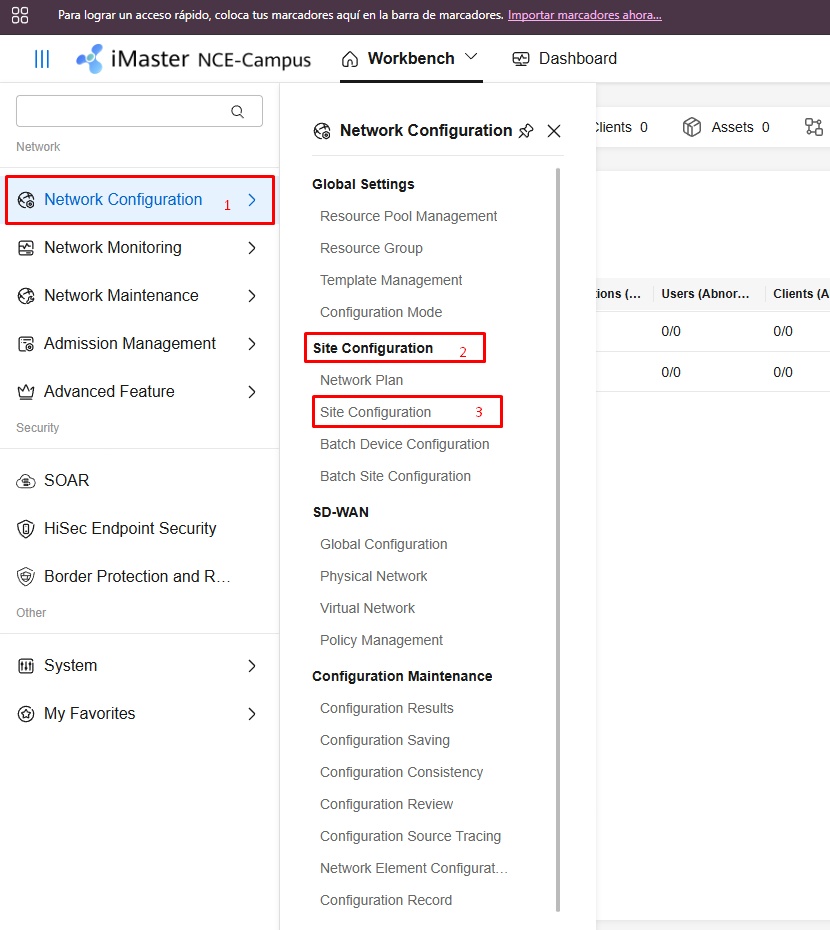Open Physical Network
Viewport: 830px width, 930px height.
coord(373,577)
